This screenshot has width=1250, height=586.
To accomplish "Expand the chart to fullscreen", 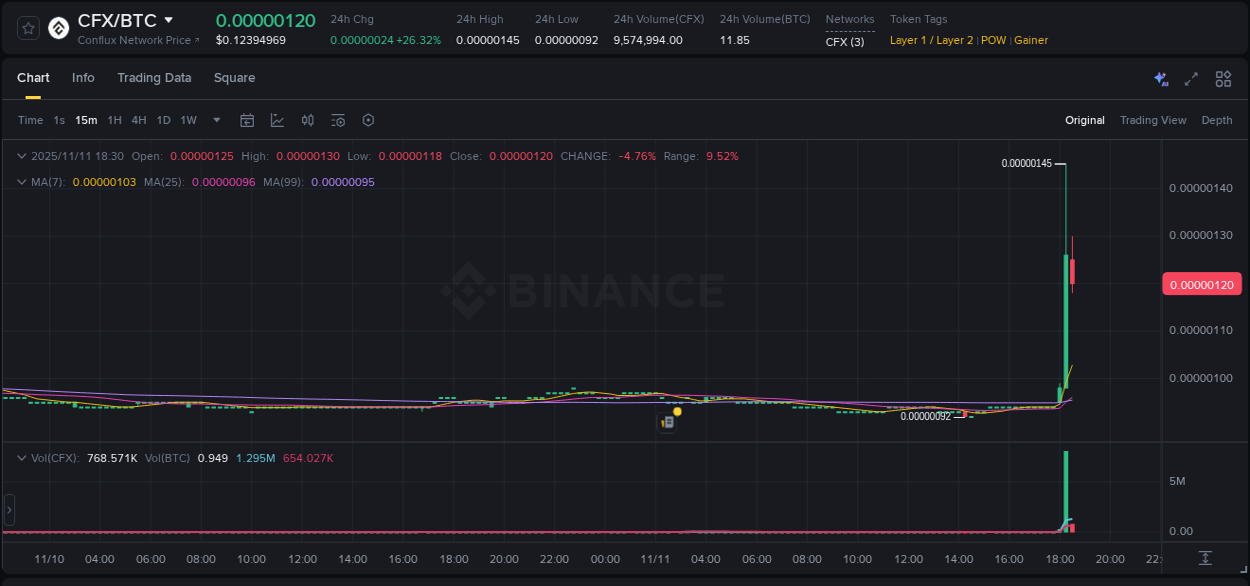I will pyautogui.click(x=1191, y=78).
